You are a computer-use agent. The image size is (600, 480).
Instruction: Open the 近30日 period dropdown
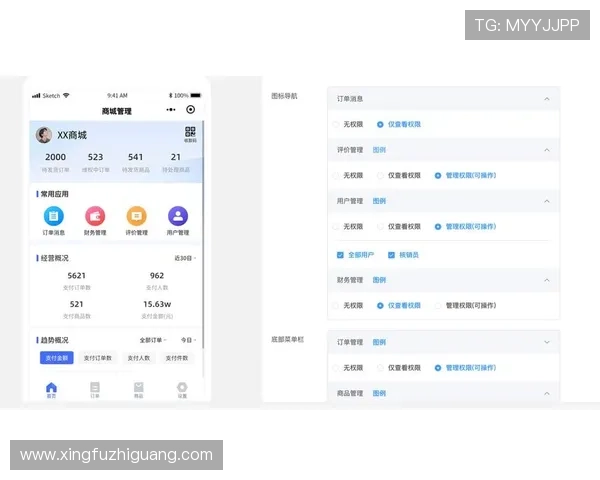coord(185,258)
